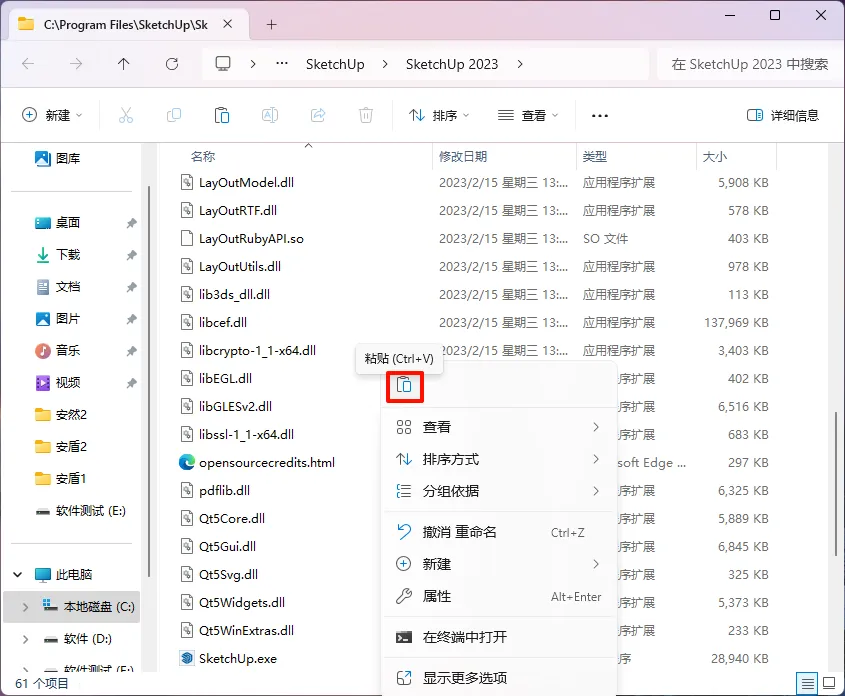Select the file Qt5Core.dll
The width and height of the screenshot is (845, 696).
click(x=232, y=519)
